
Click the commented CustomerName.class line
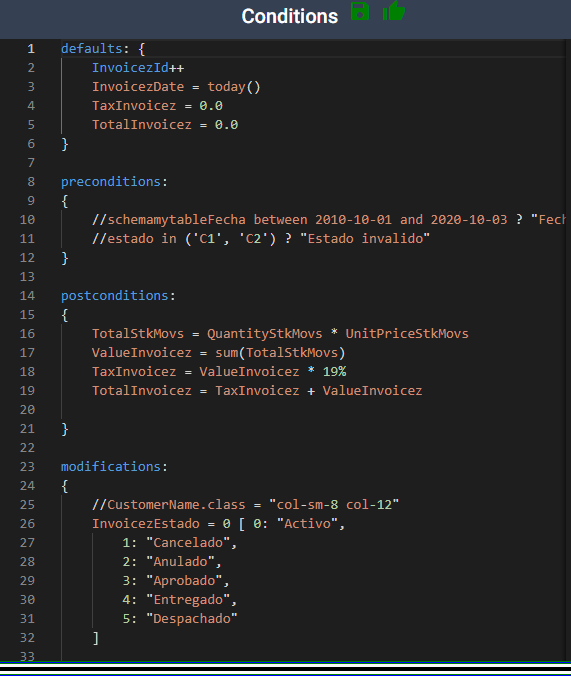pos(245,504)
